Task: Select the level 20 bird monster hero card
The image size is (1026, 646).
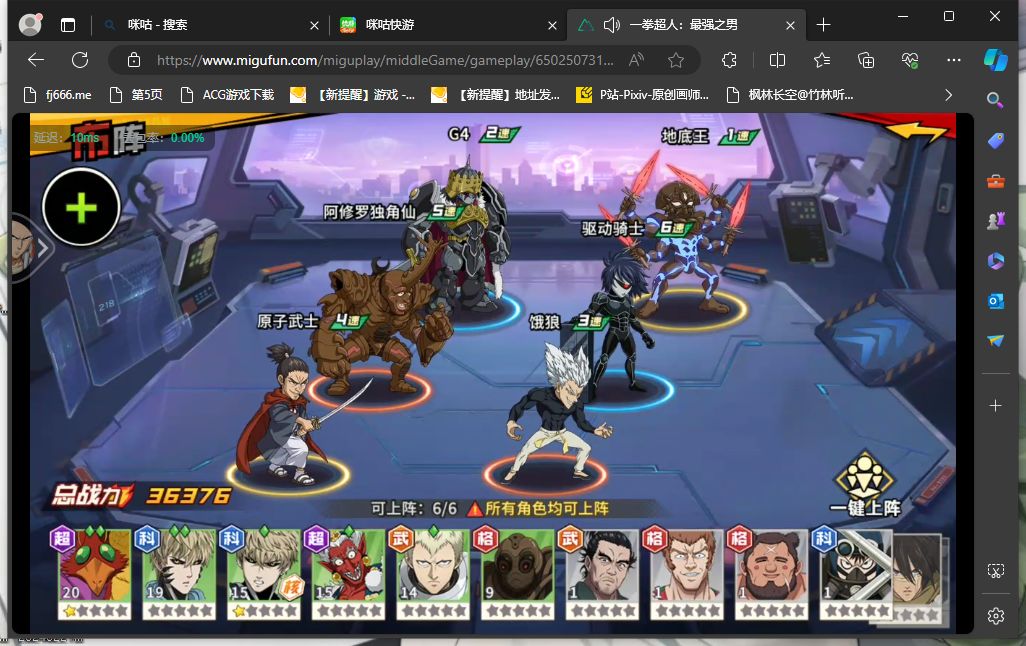Action: [95, 575]
